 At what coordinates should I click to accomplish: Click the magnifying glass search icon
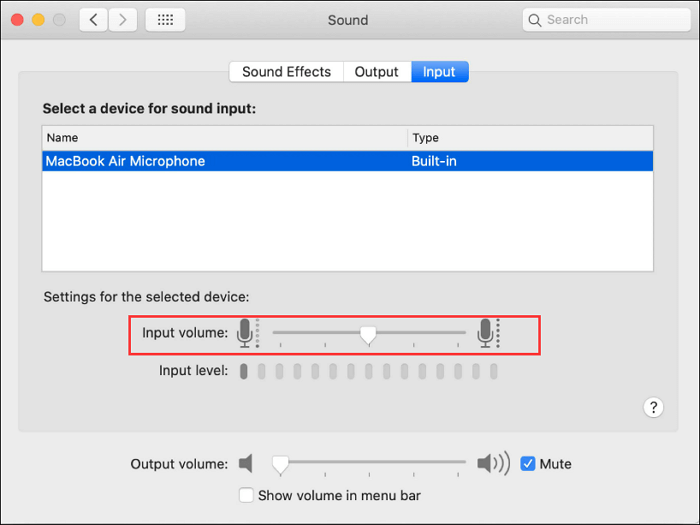coord(535,20)
